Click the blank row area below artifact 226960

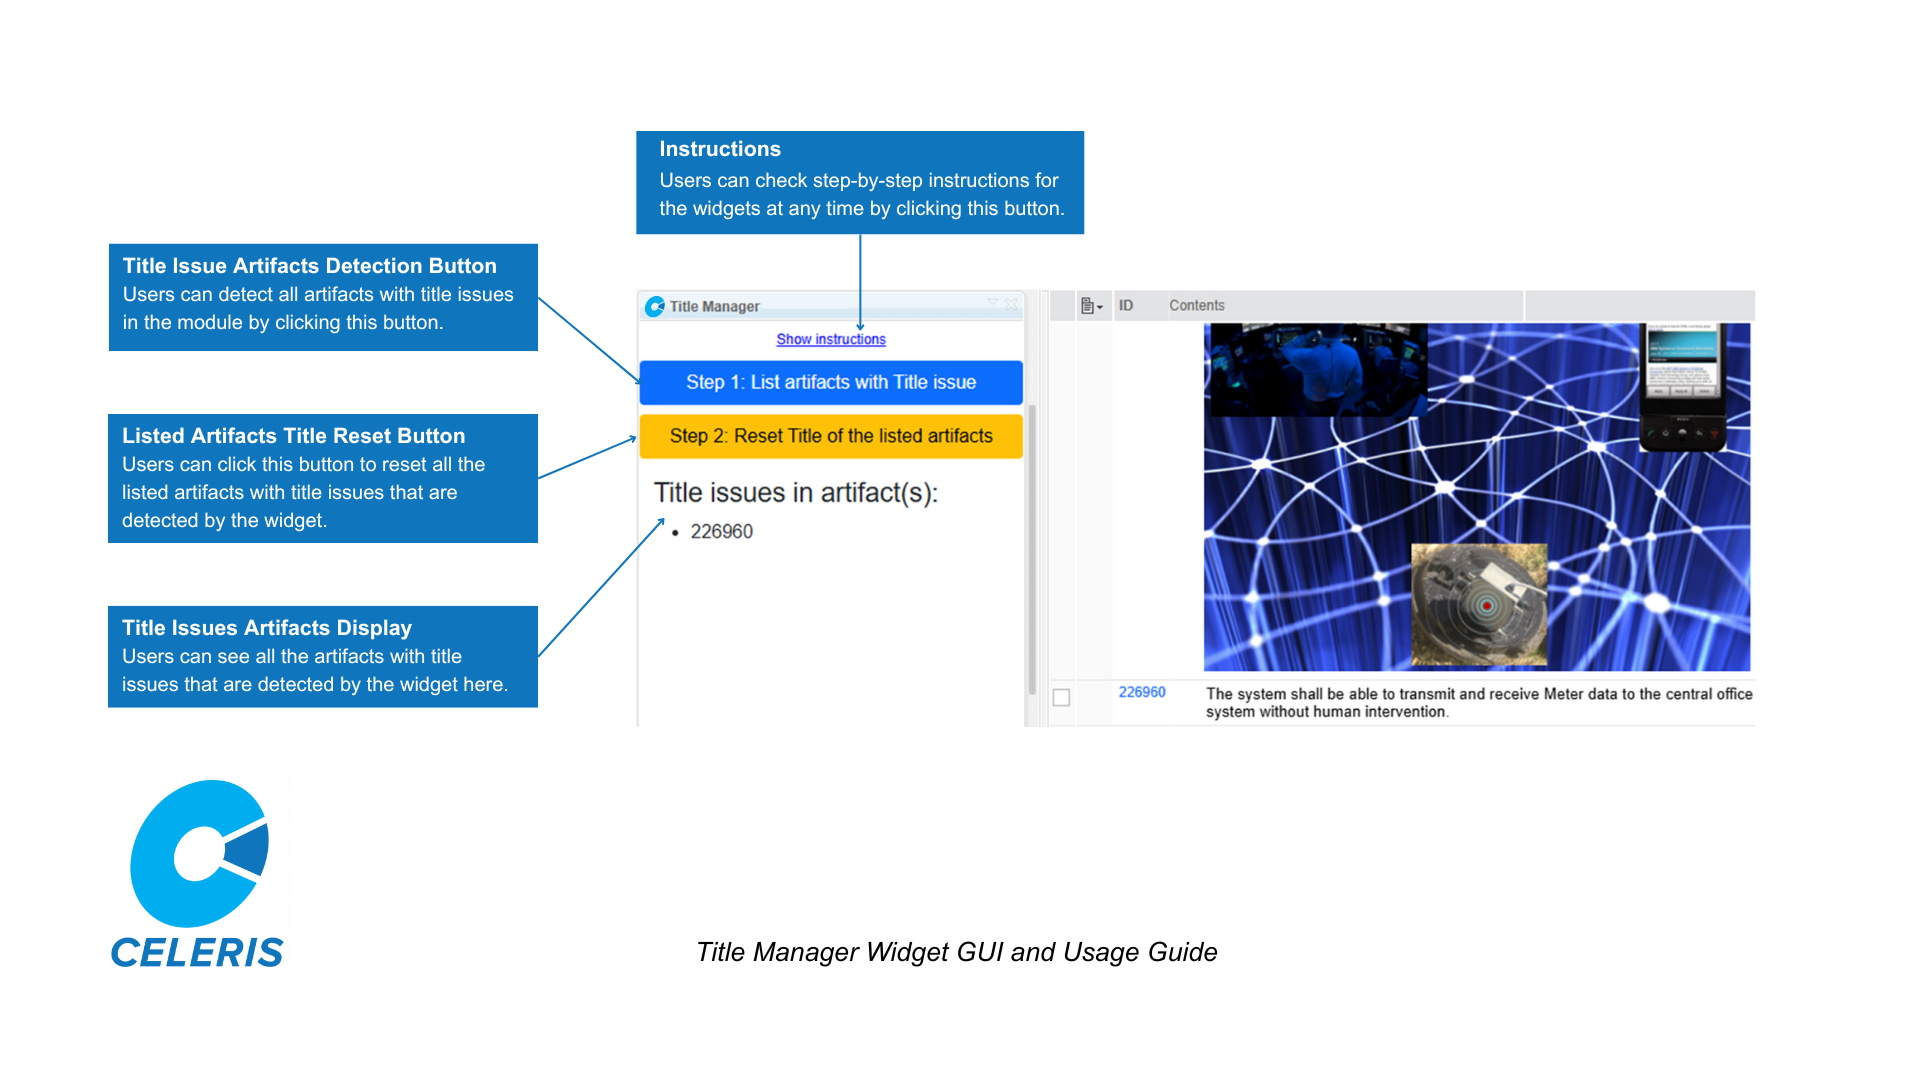tap(1400, 745)
